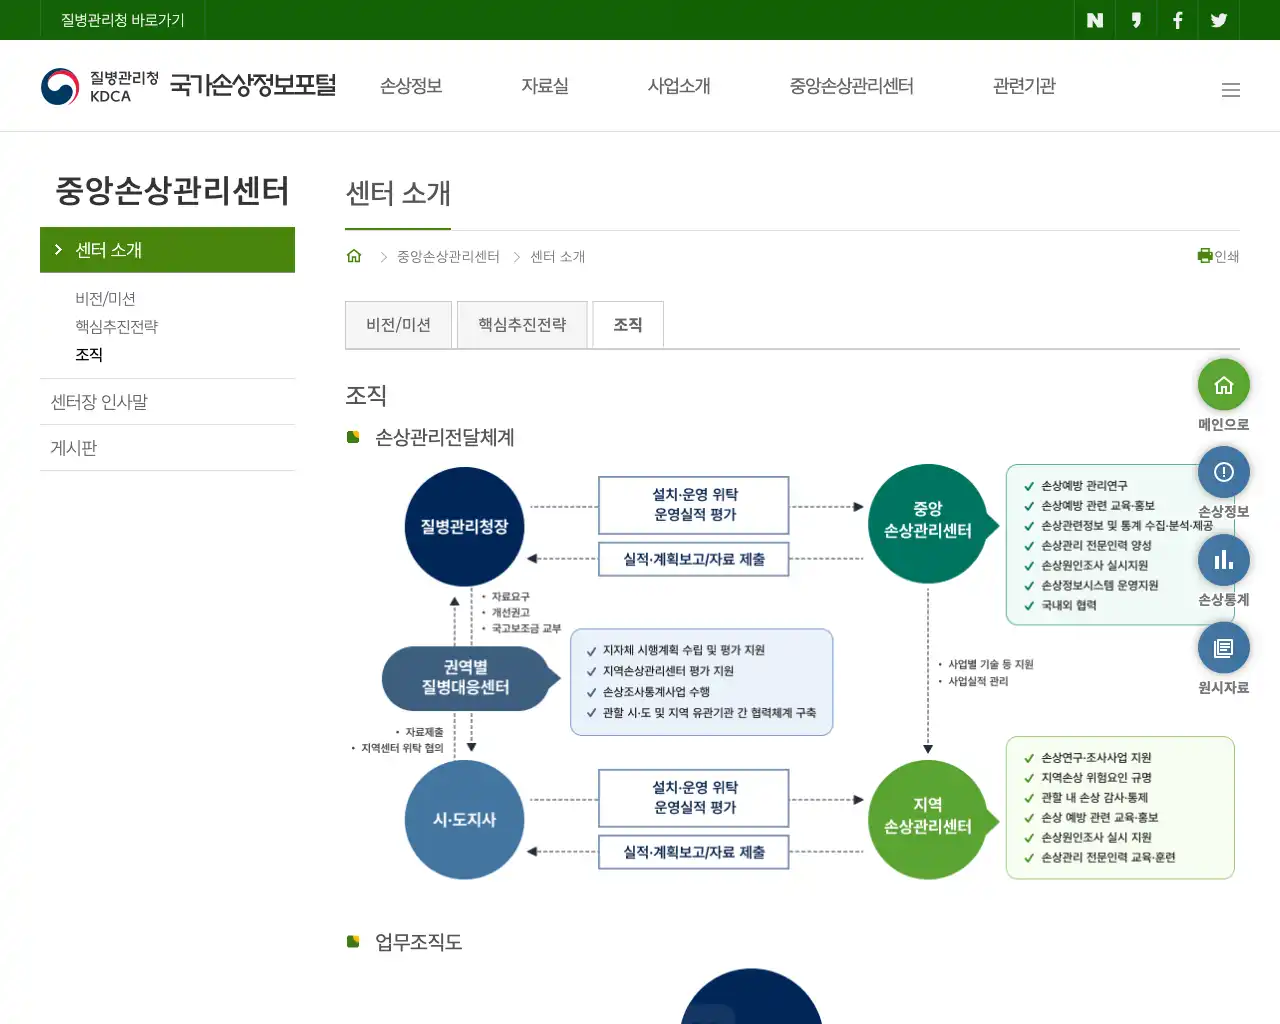The image size is (1280, 1024).
Task: Click 손상예방 관리연구 list item text
Action: 1084,486
